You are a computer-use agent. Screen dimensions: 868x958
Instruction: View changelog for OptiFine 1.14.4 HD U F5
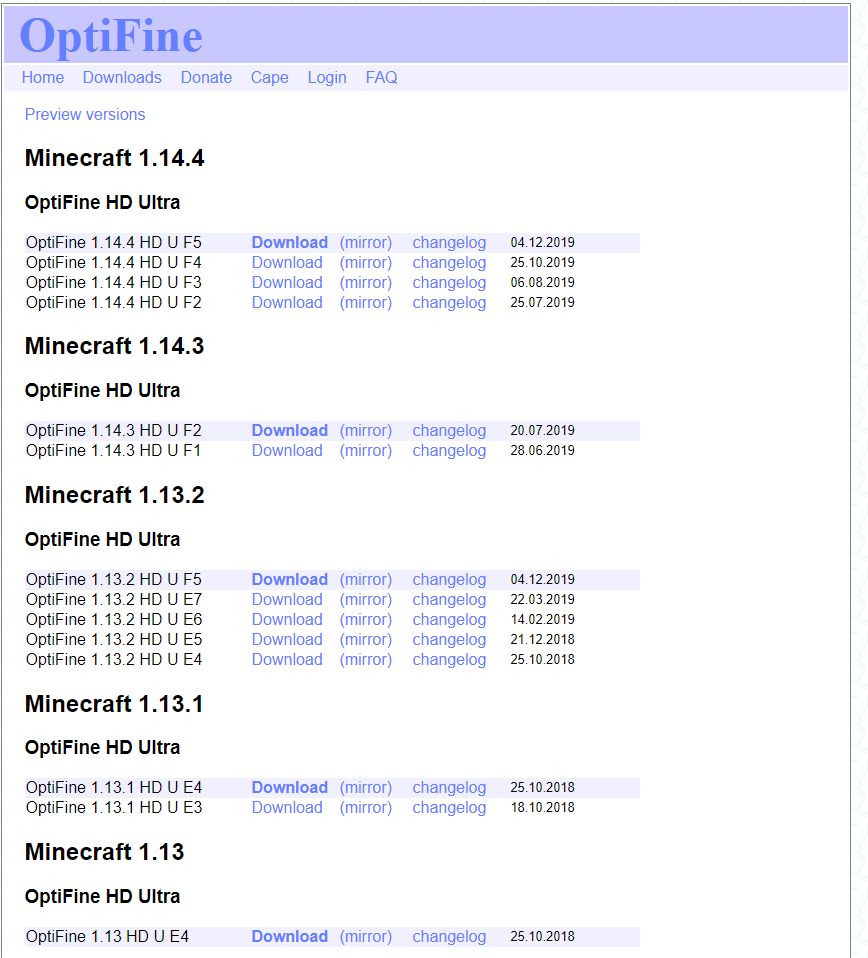449,243
